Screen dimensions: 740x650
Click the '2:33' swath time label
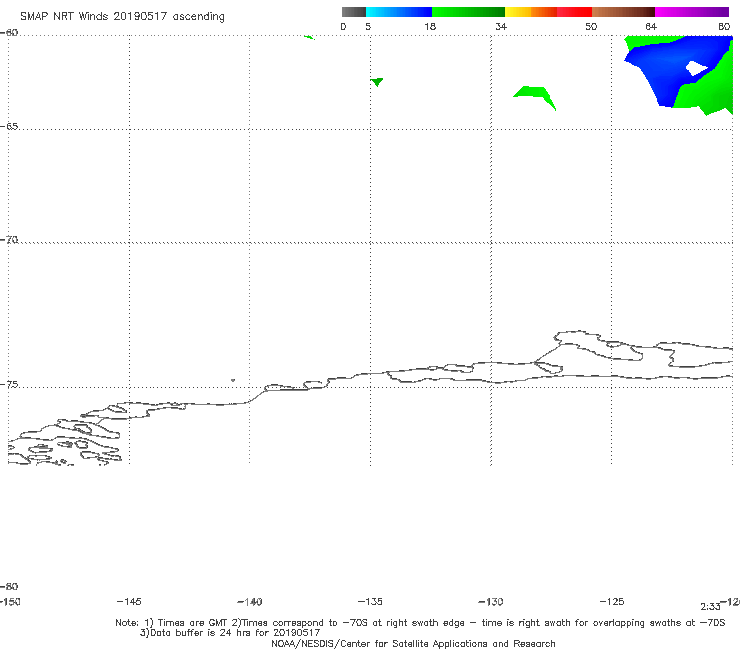710,607
